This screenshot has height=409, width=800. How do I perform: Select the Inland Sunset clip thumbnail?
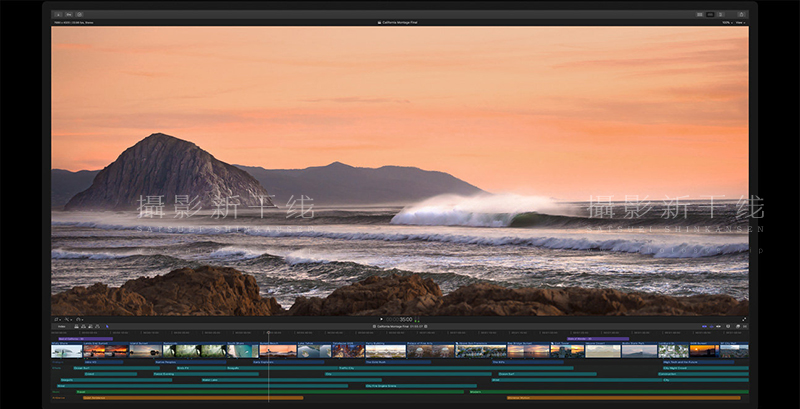pyautogui.click(x=146, y=350)
